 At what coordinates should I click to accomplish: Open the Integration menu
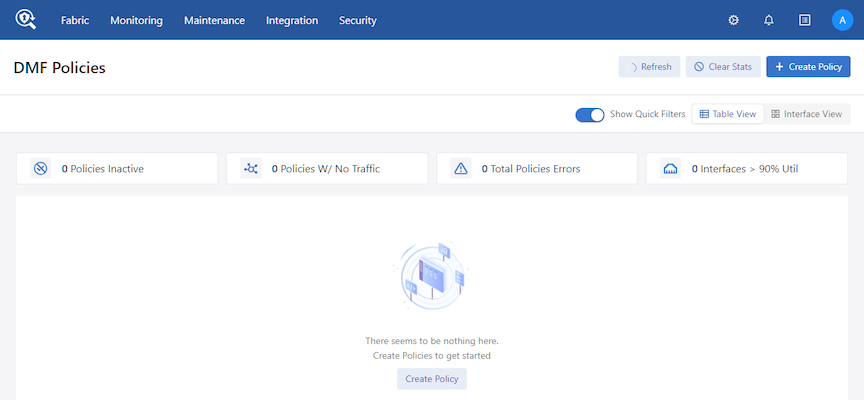[292, 20]
